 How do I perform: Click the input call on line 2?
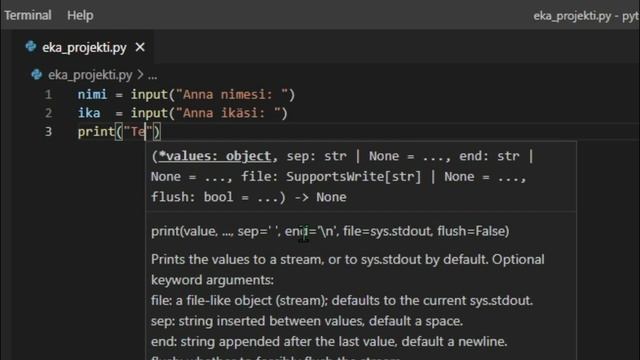(x=149, y=113)
